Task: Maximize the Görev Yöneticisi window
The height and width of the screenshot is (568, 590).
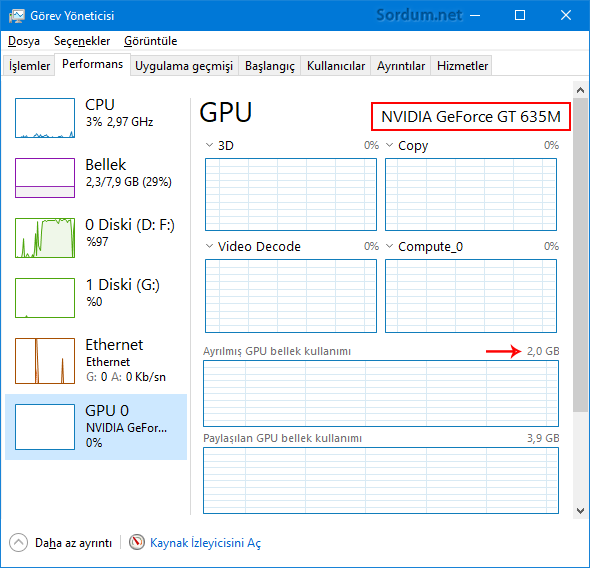Action: 520,15
